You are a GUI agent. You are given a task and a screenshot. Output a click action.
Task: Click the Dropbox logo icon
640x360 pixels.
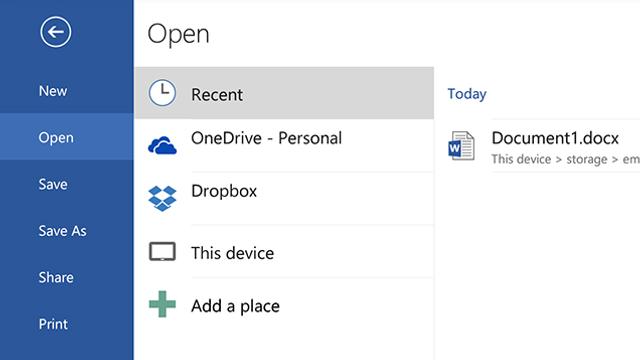[x=162, y=198]
